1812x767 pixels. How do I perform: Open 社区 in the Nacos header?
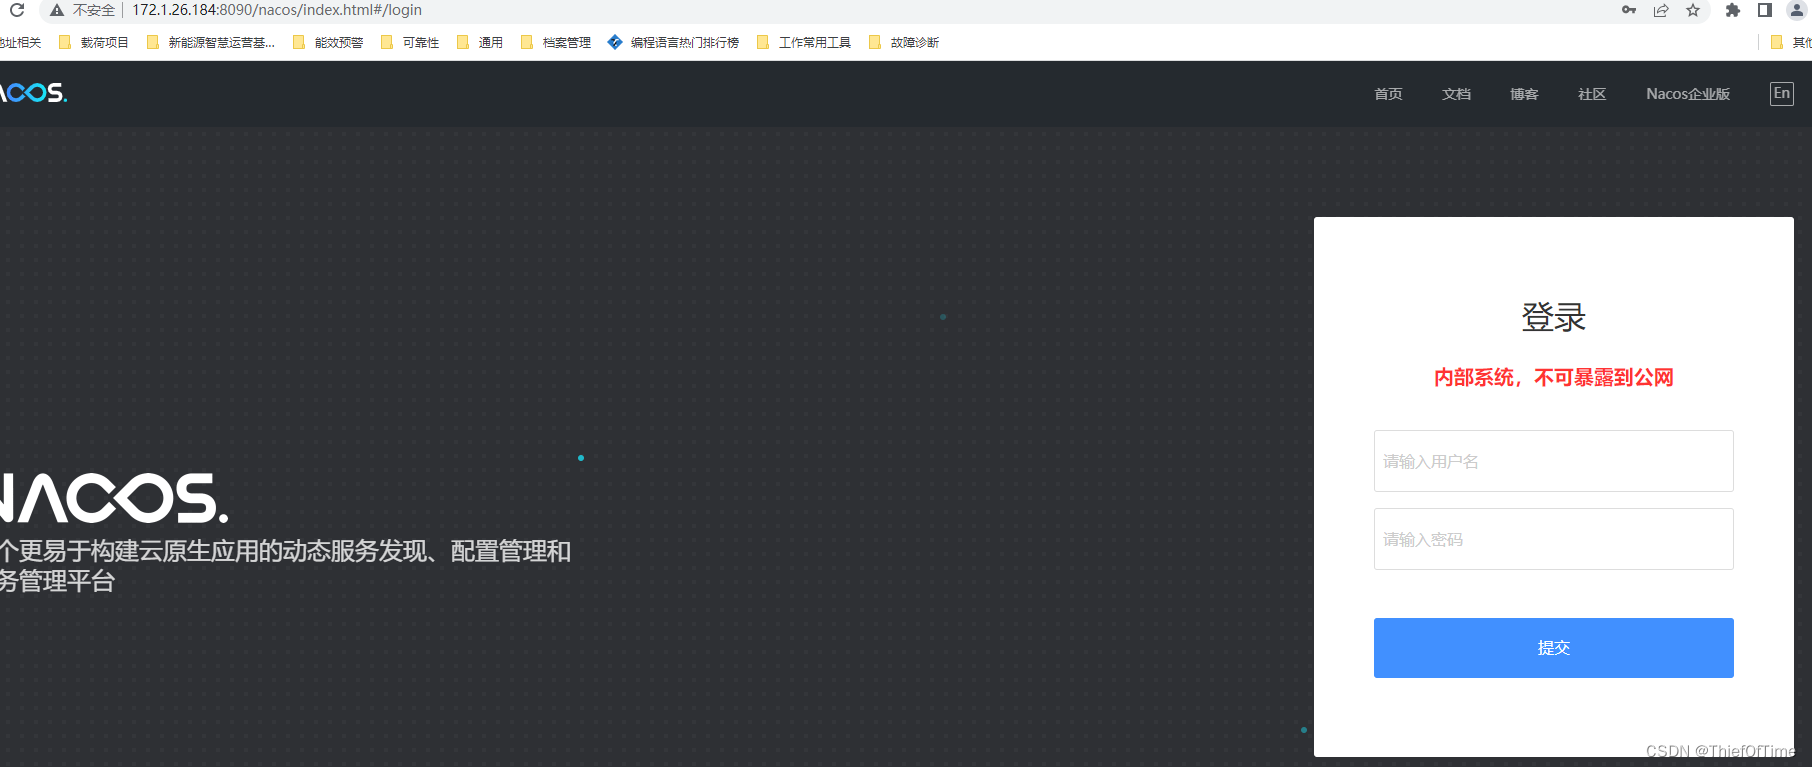pos(1592,94)
